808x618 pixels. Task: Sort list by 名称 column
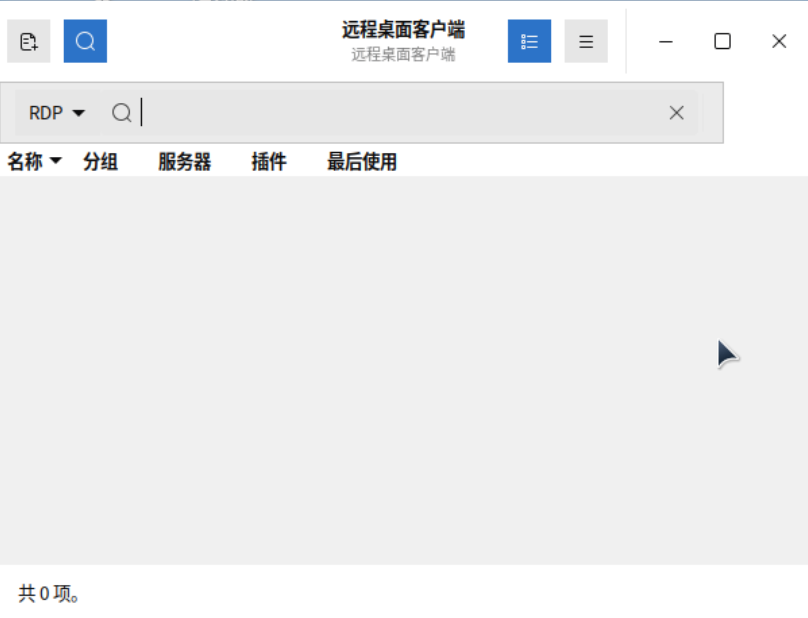[x=25, y=162]
